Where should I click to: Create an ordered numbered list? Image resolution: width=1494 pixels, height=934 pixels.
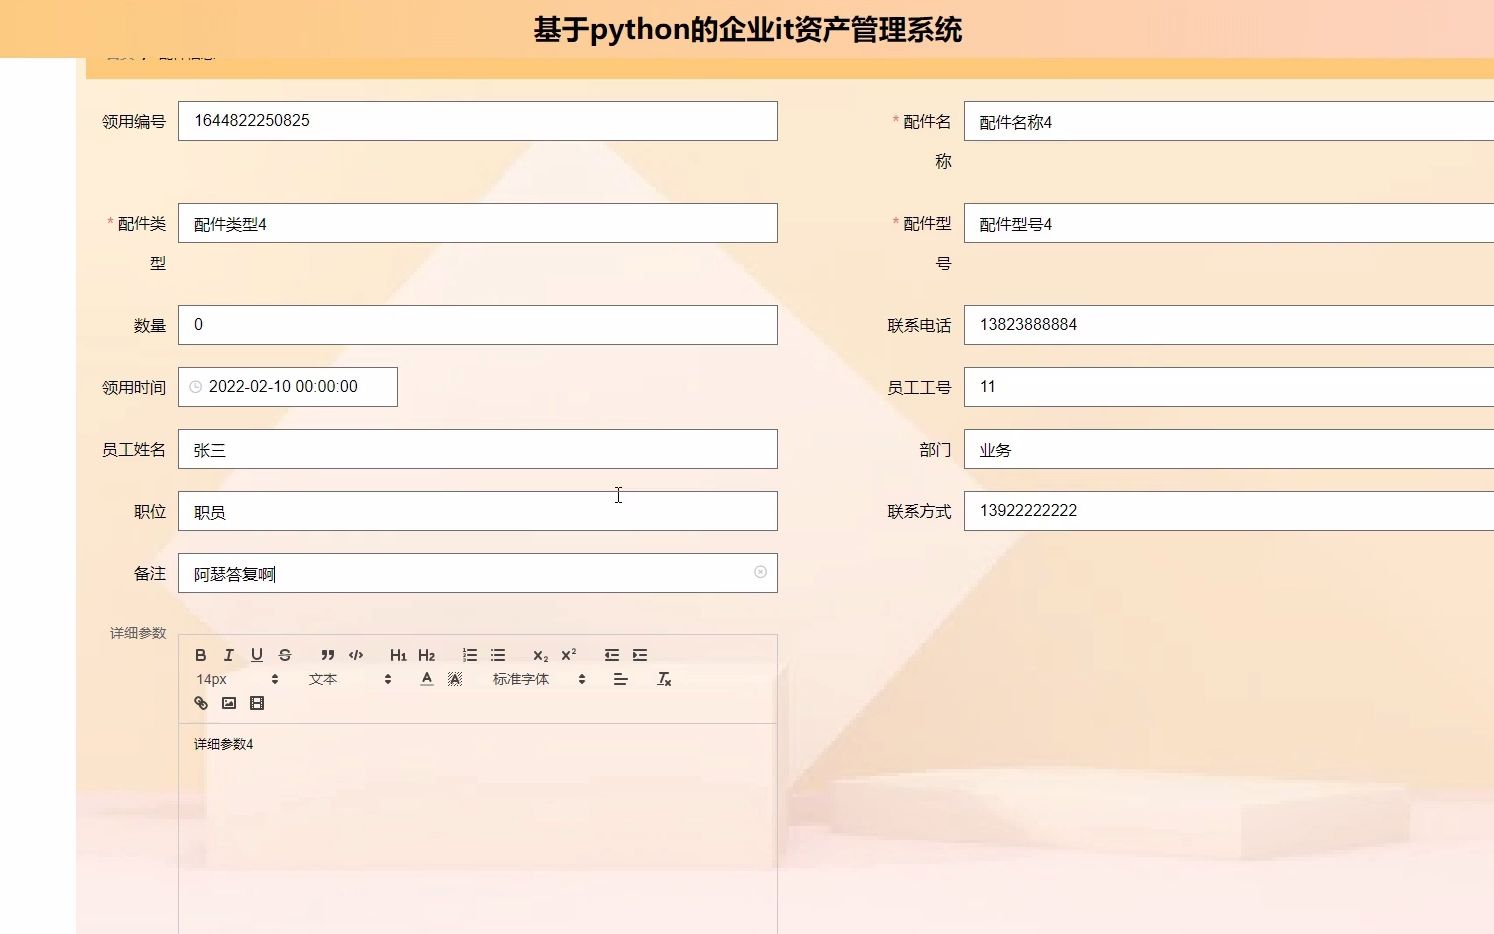[470, 655]
